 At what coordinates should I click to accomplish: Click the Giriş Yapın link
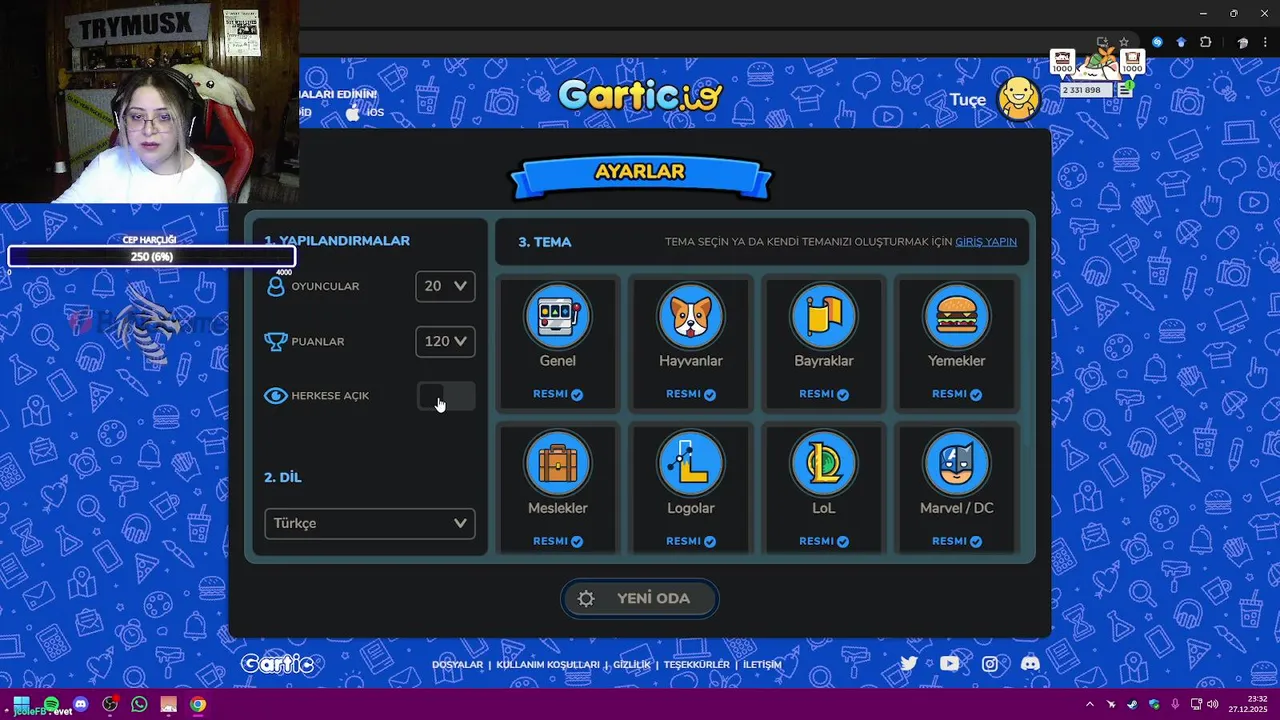986,242
